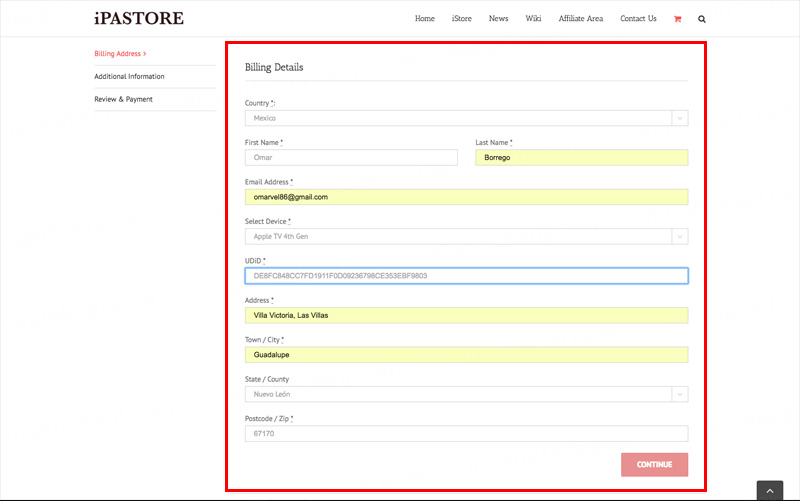Go to Contact Us
The width and height of the screenshot is (800, 501).
pos(638,18)
